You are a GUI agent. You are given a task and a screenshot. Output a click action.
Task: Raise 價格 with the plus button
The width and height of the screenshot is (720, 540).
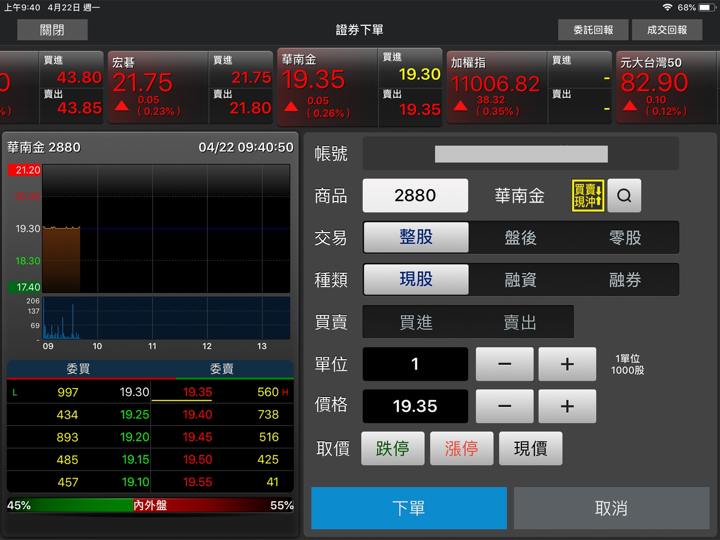567,406
